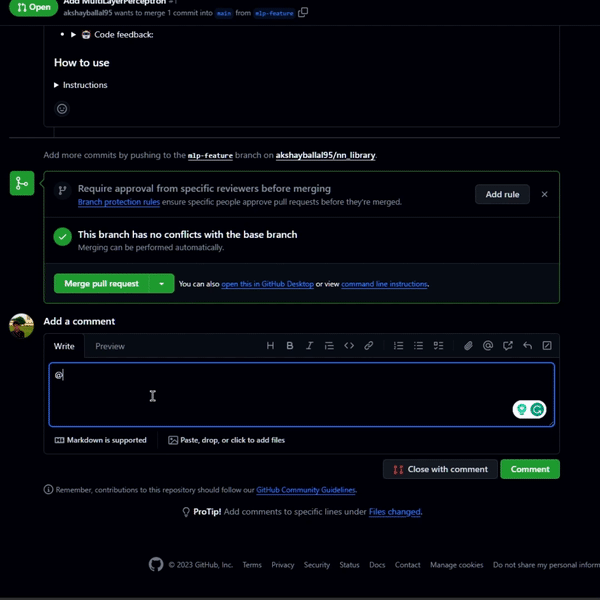Switch to the Write tab
Screen dimensions: 600x600
(x=64, y=346)
